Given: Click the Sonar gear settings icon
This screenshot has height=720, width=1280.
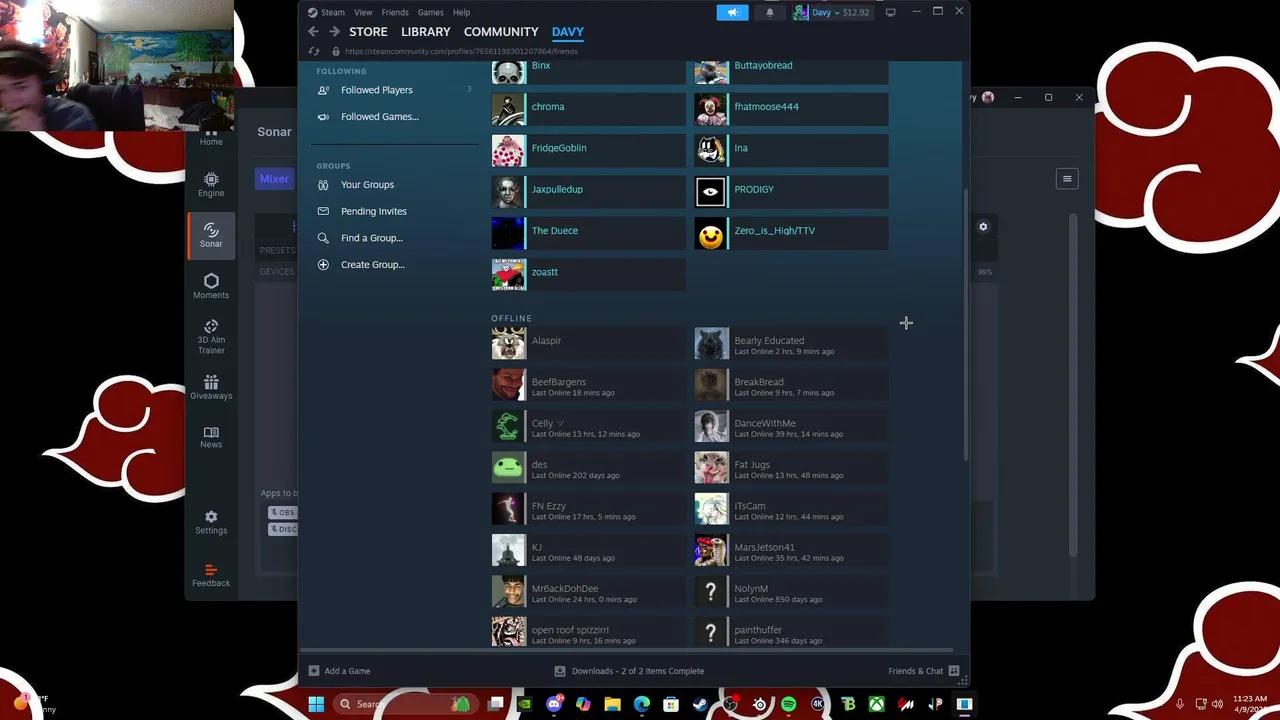Looking at the screenshot, I should (983, 227).
